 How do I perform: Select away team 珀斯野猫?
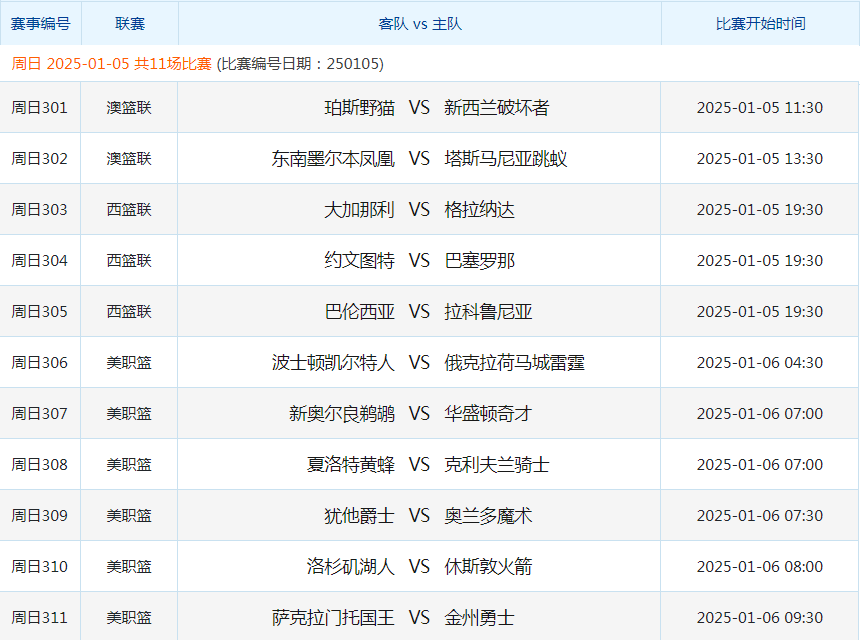[359, 107]
